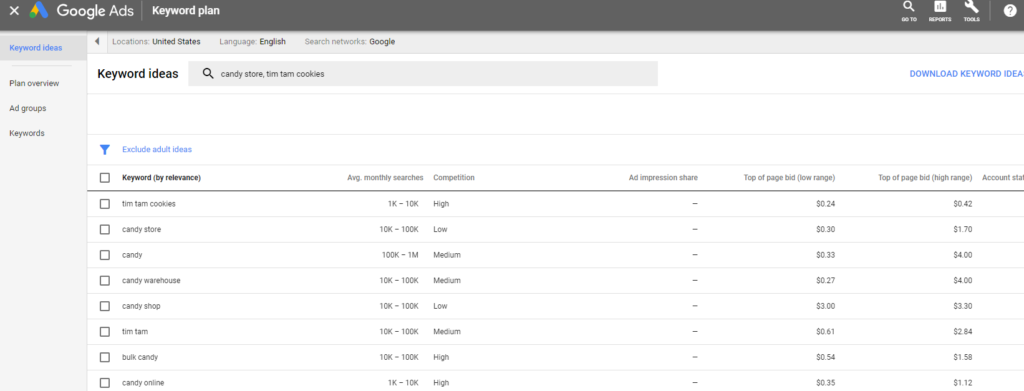Click the keyword 'candy shop'
Viewport: 1024px width, 391px height.
coord(141,306)
